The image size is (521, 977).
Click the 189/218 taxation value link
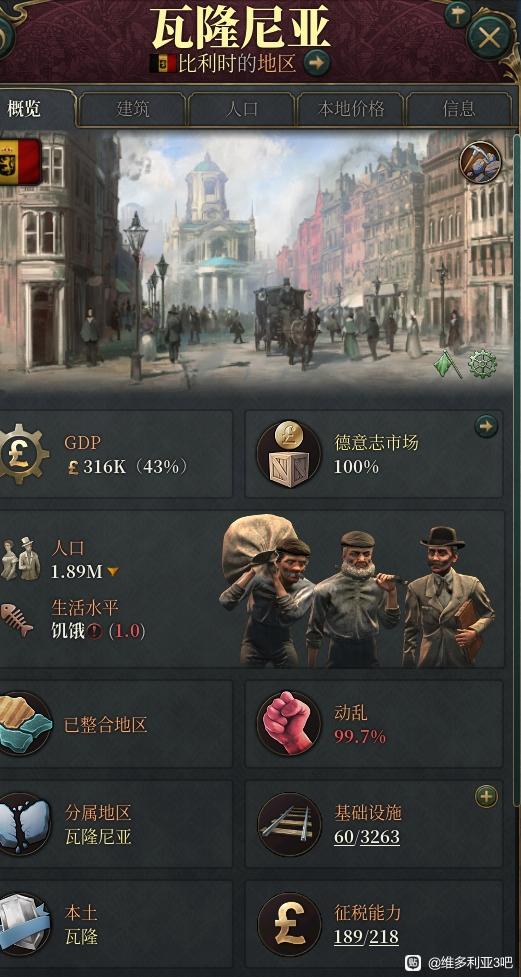tap(366, 936)
